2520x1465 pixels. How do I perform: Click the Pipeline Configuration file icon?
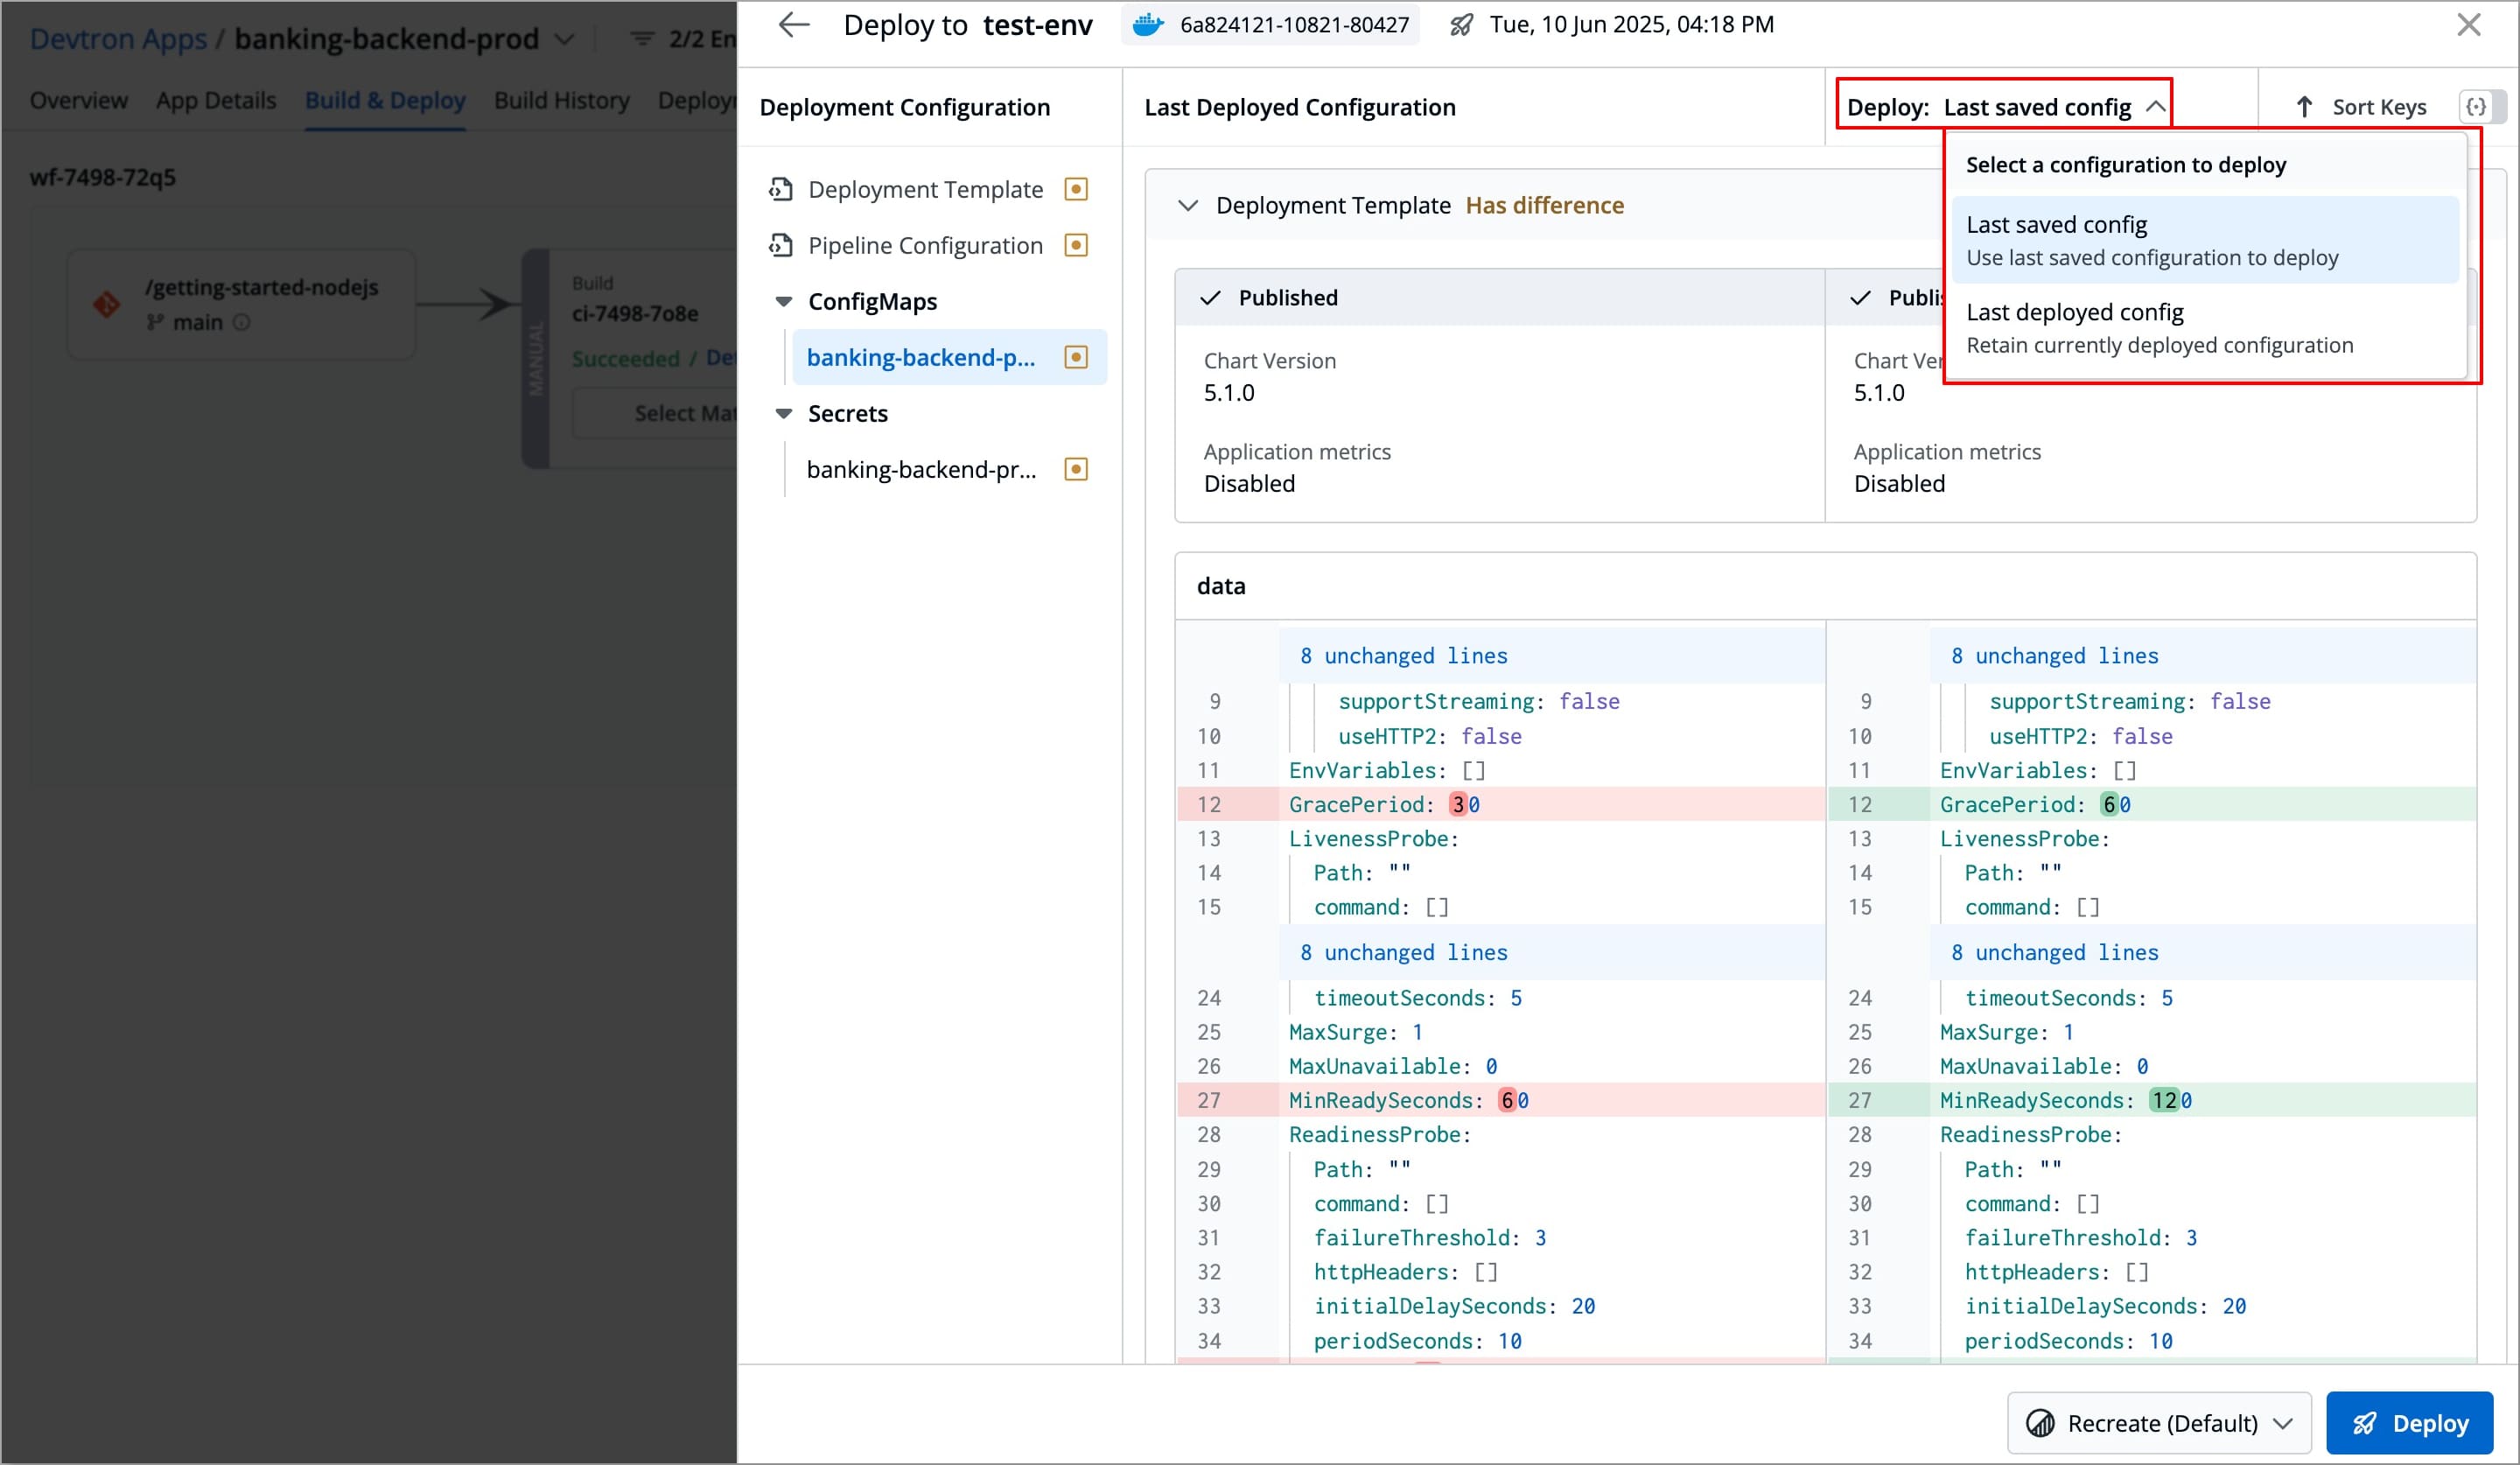click(x=781, y=246)
